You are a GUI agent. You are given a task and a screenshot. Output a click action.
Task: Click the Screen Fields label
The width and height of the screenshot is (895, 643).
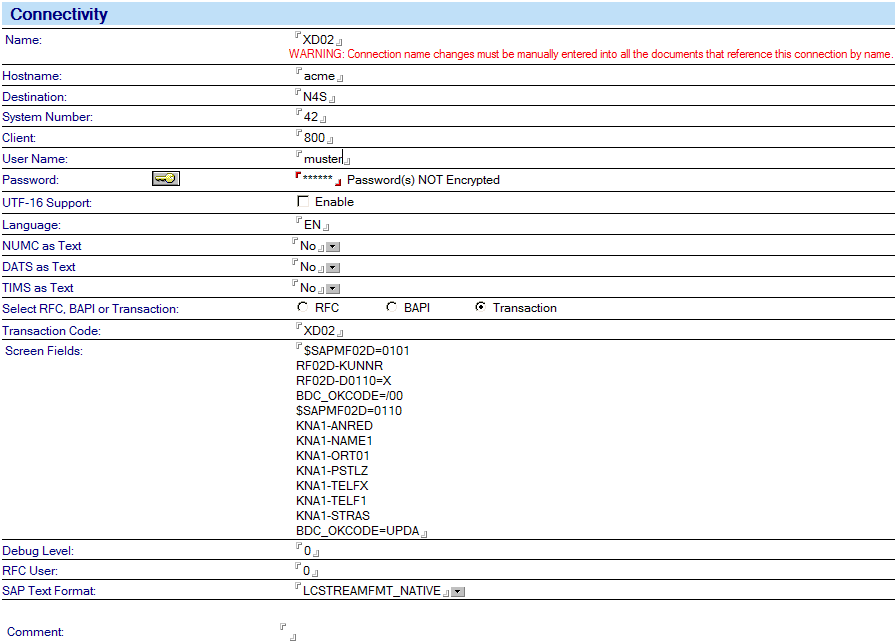coord(44,351)
